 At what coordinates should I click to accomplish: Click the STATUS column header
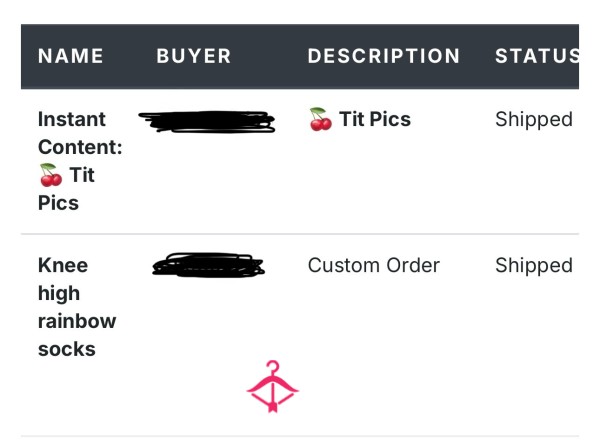pos(537,56)
